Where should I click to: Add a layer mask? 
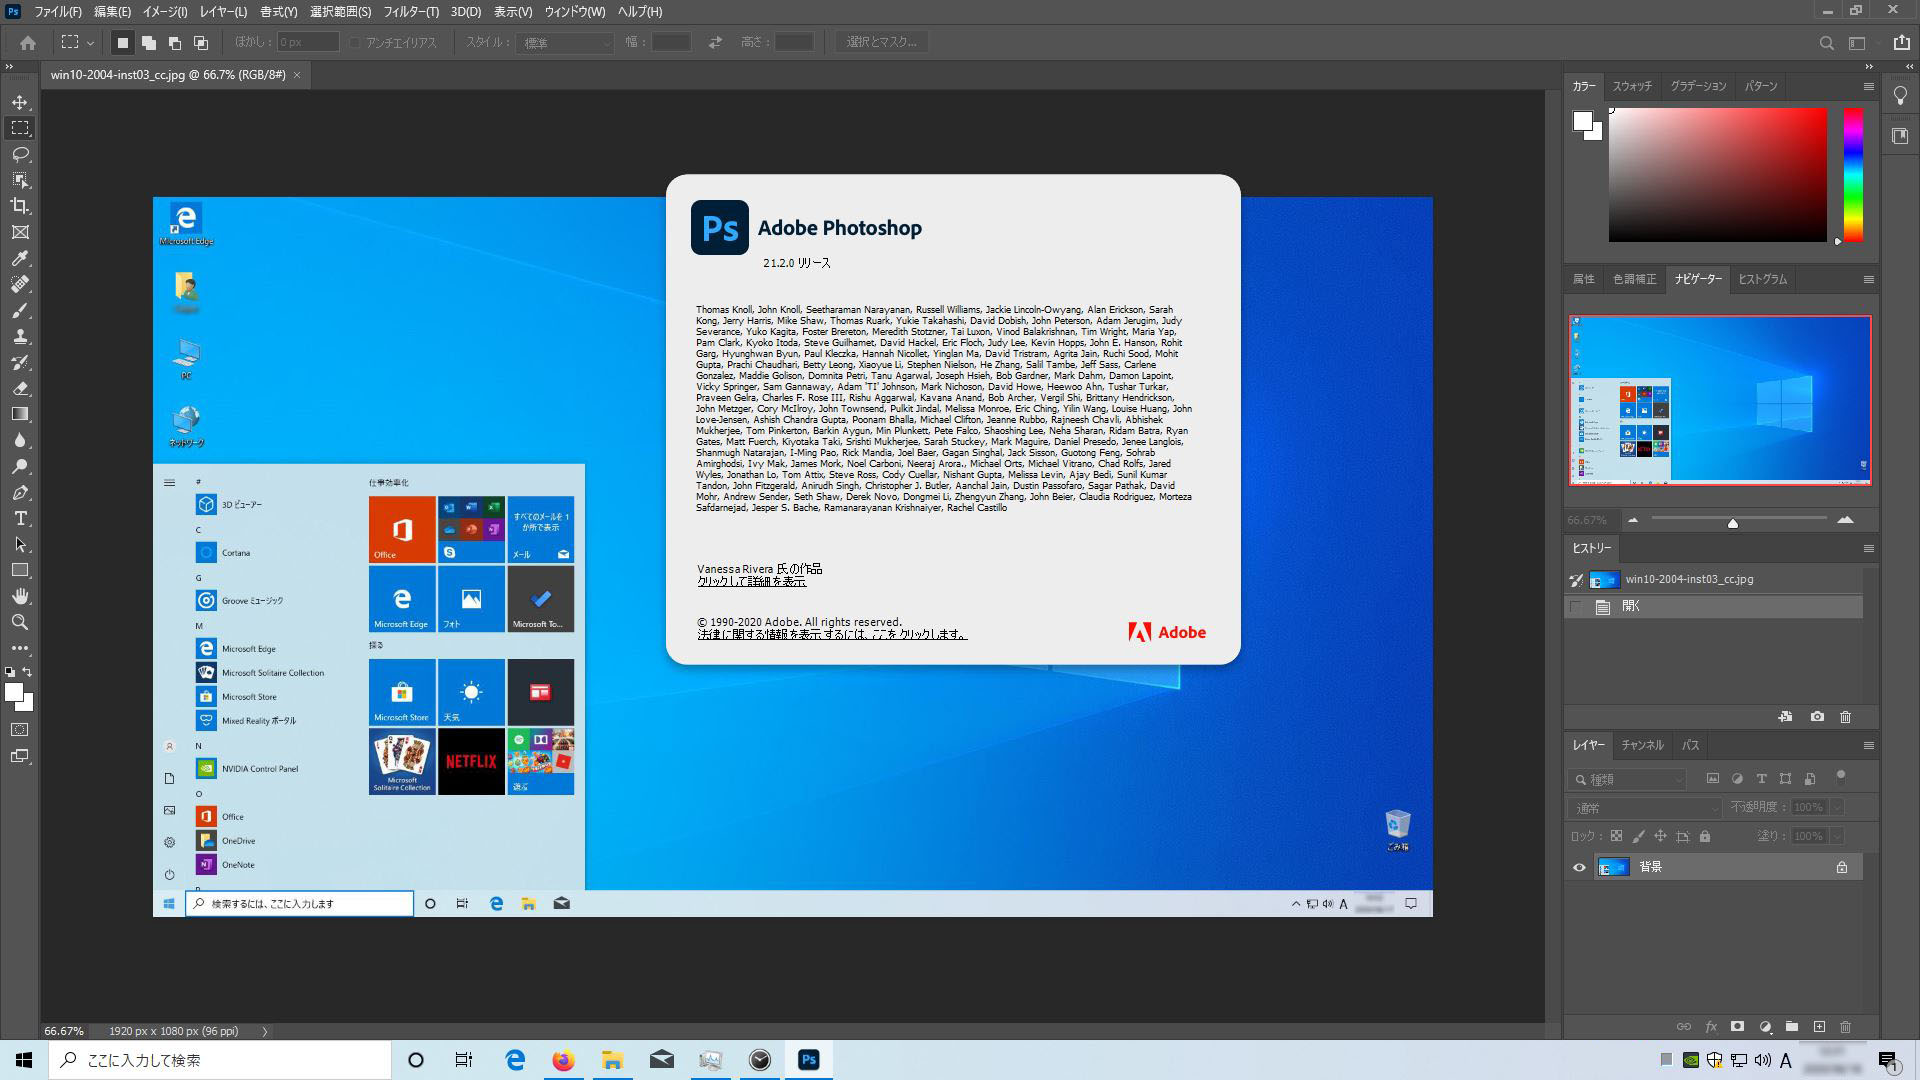click(1738, 1027)
